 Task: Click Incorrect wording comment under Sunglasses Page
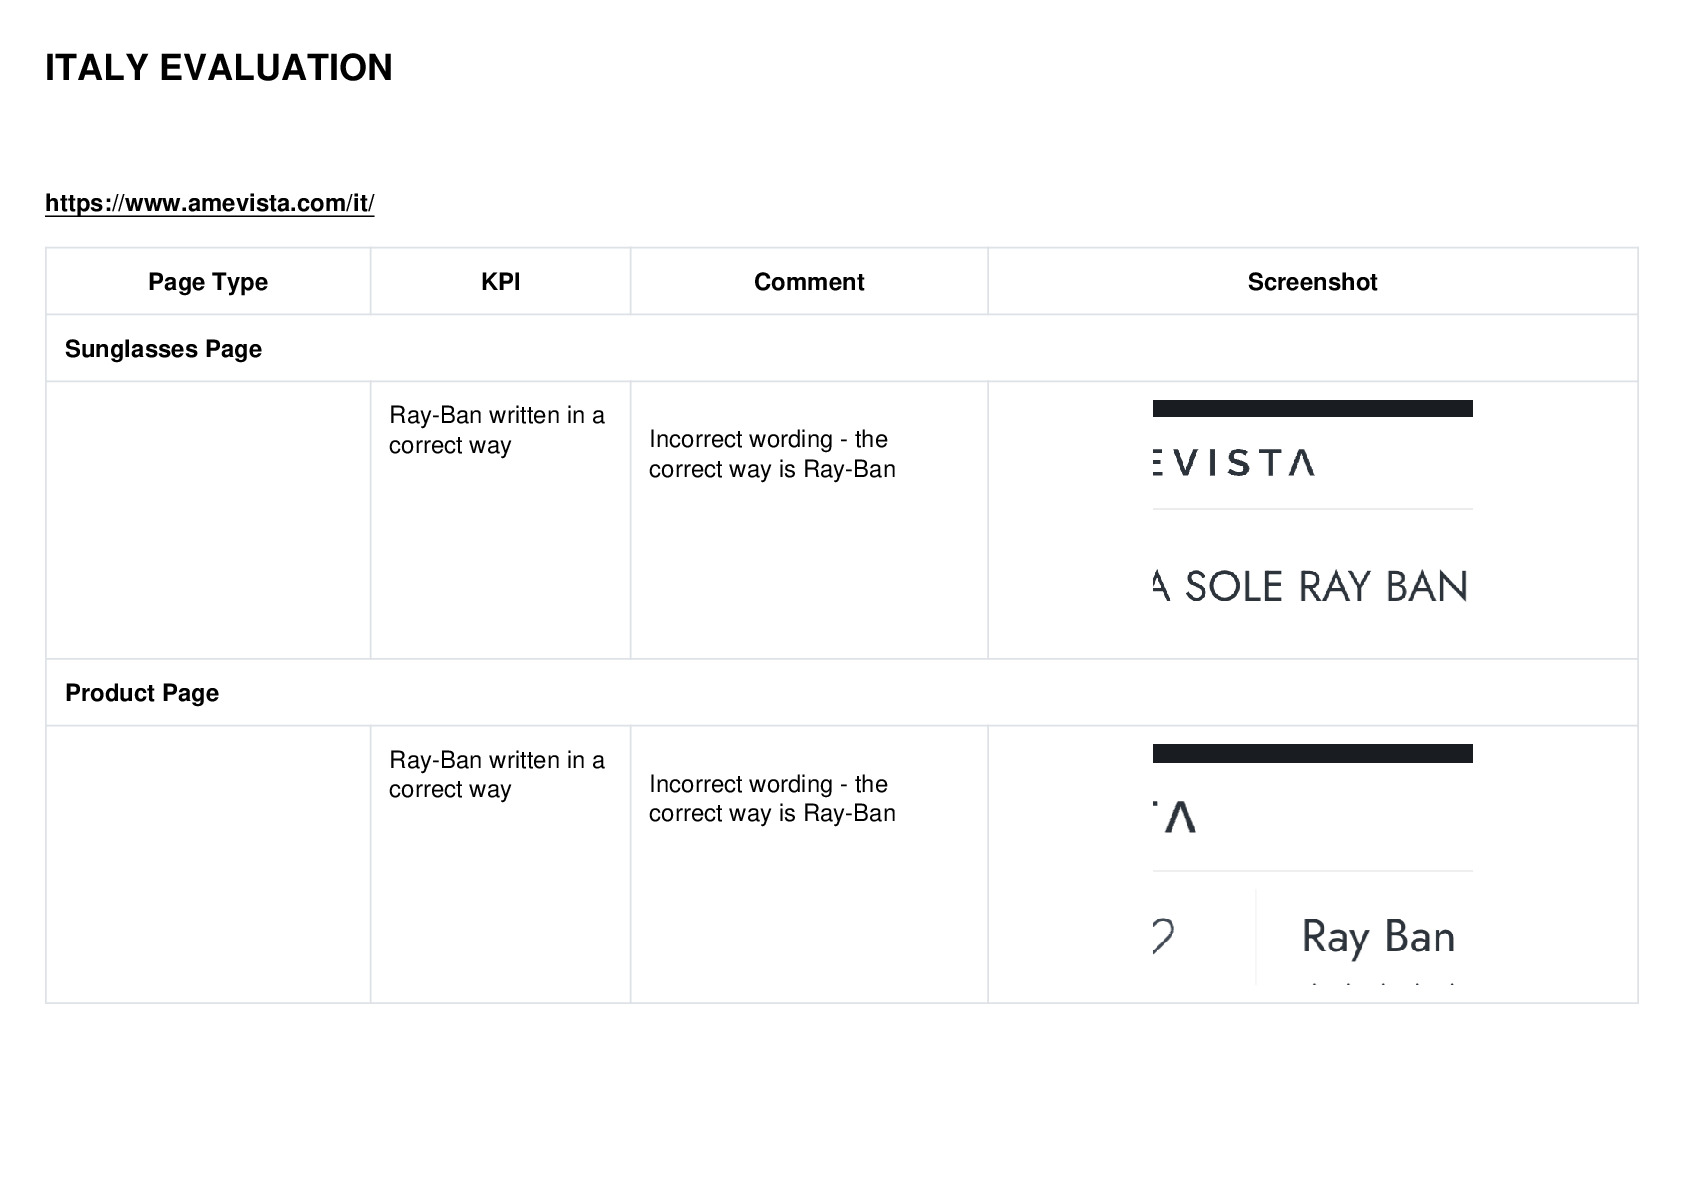tap(772, 454)
